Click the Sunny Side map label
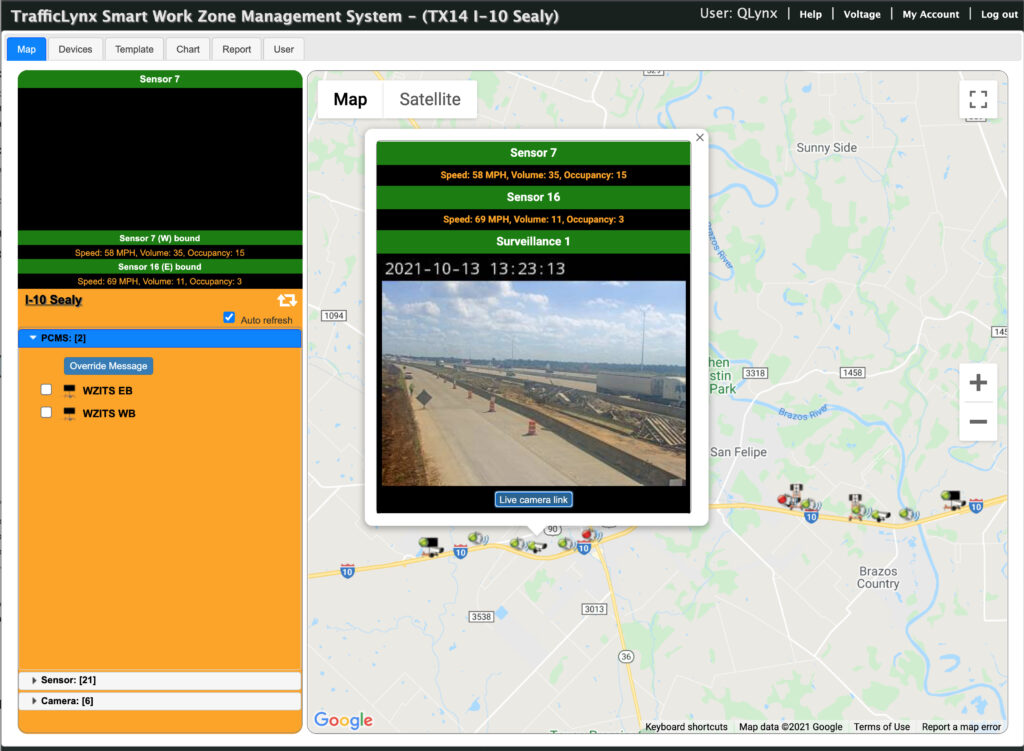The height and width of the screenshot is (751, 1024). coord(826,148)
